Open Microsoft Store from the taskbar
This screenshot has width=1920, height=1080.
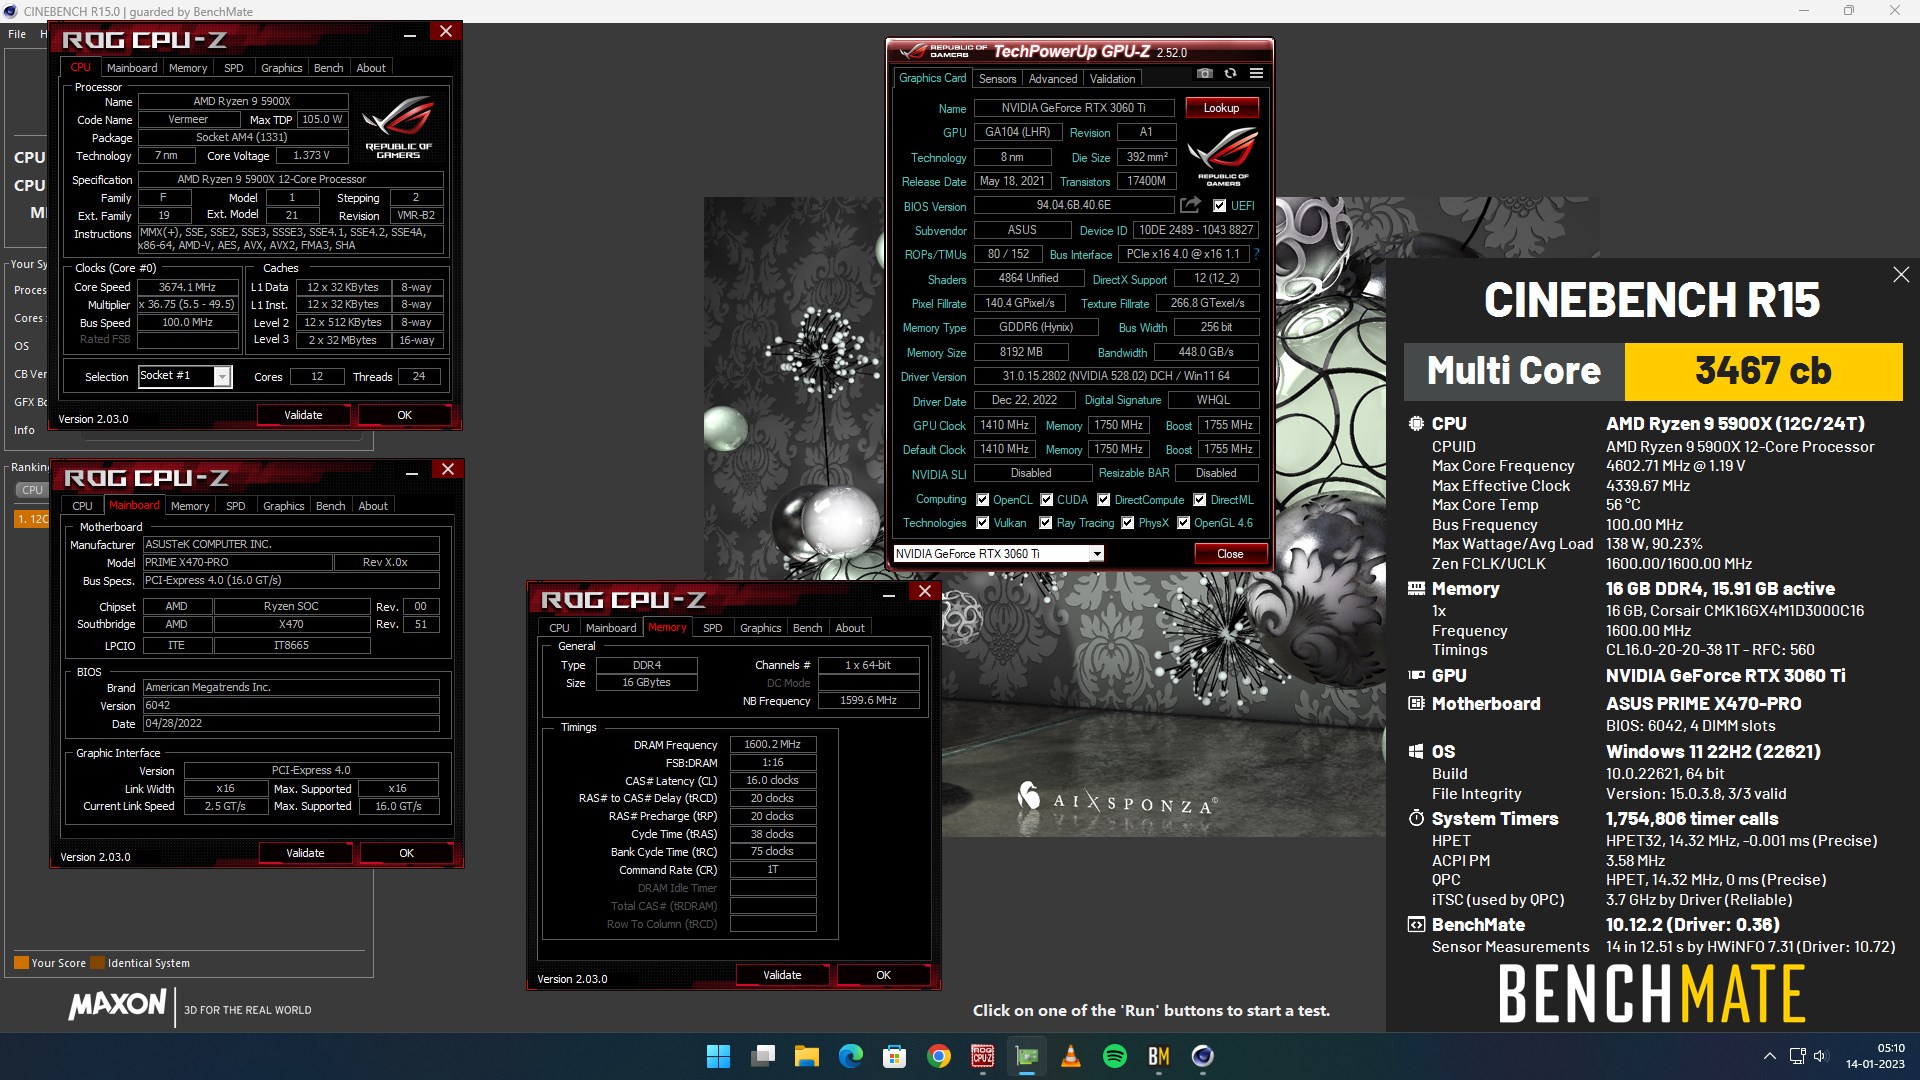(x=895, y=1056)
